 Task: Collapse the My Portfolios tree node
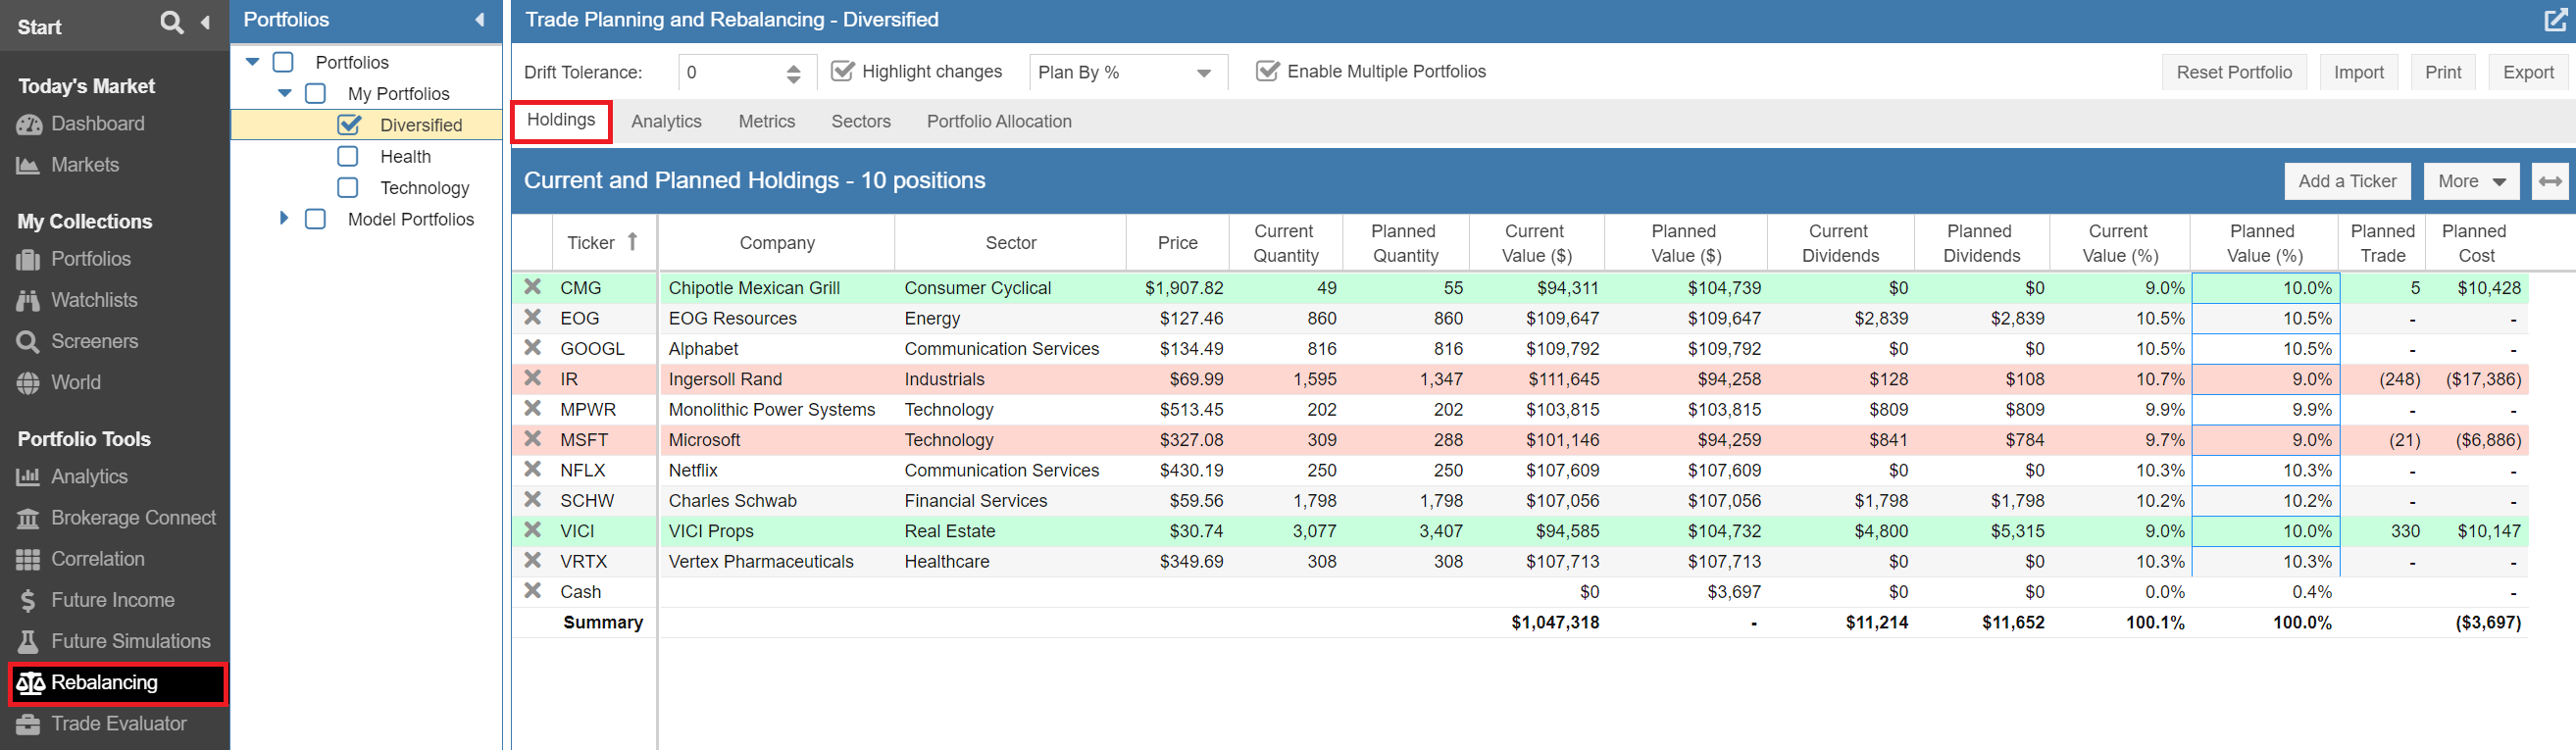[285, 93]
